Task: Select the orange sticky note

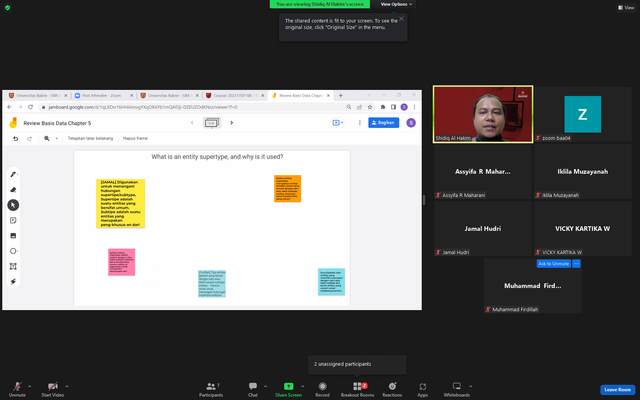Action: (x=287, y=189)
